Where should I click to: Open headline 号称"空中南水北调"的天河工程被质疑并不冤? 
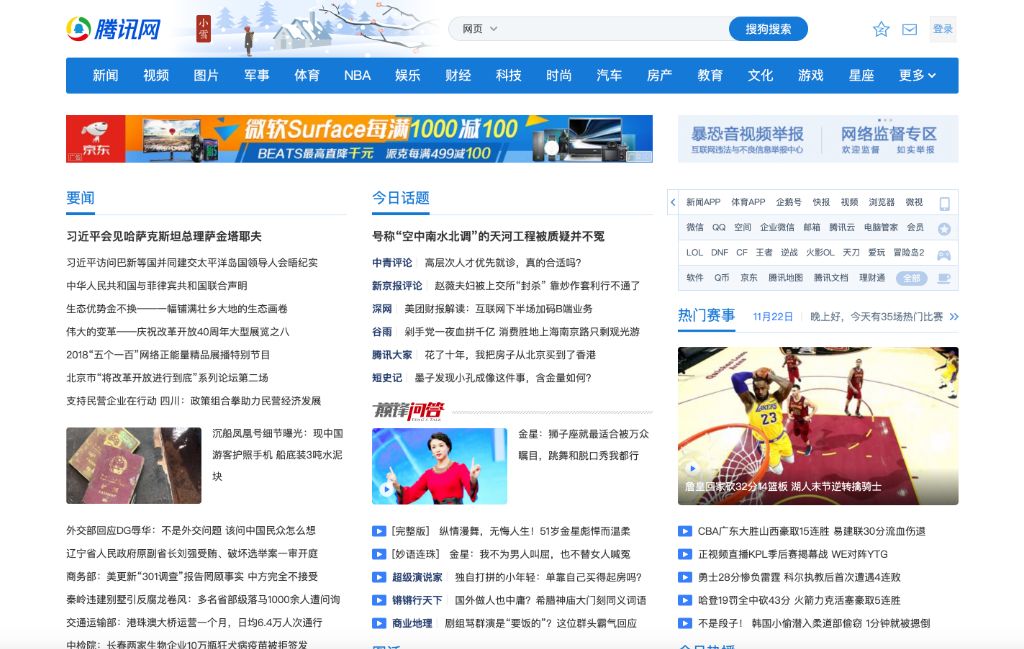(488, 236)
